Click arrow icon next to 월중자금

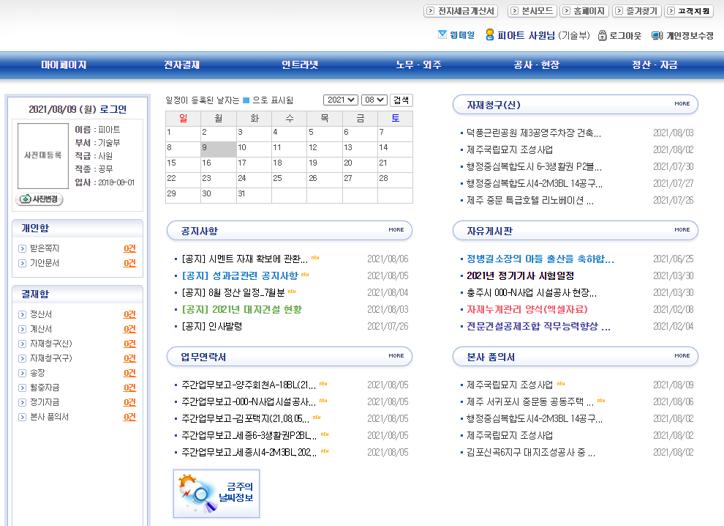[x=22, y=388]
